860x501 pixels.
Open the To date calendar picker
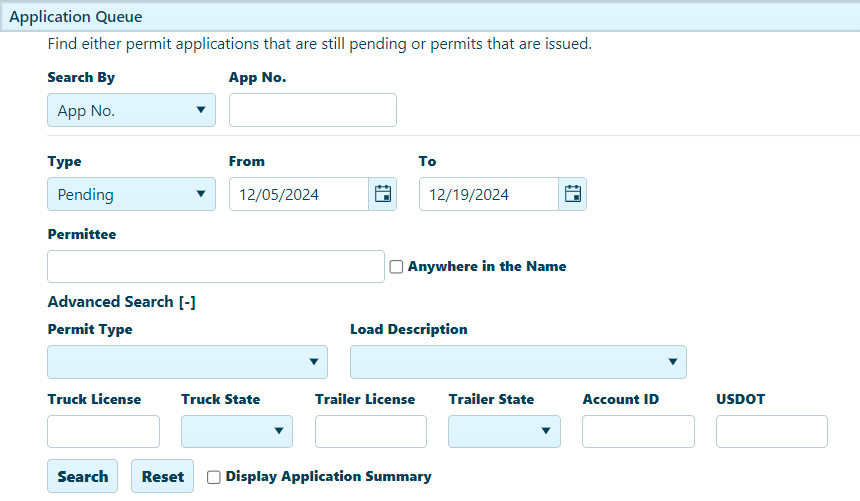(x=572, y=195)
